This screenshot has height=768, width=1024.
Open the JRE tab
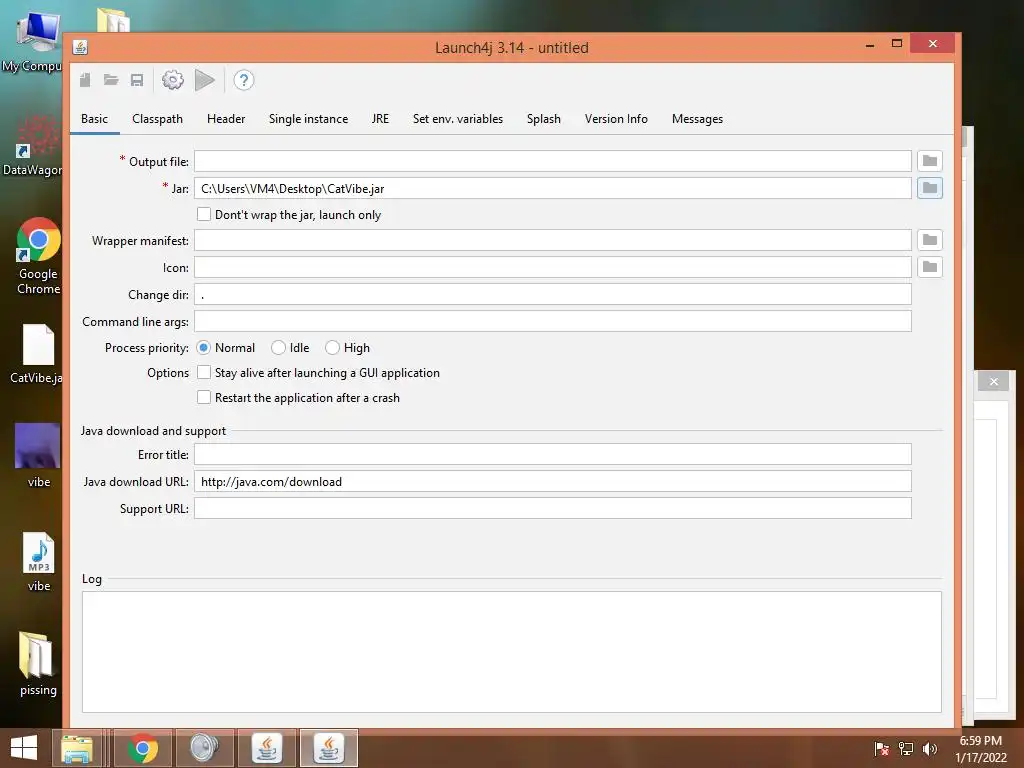[380, 119]
